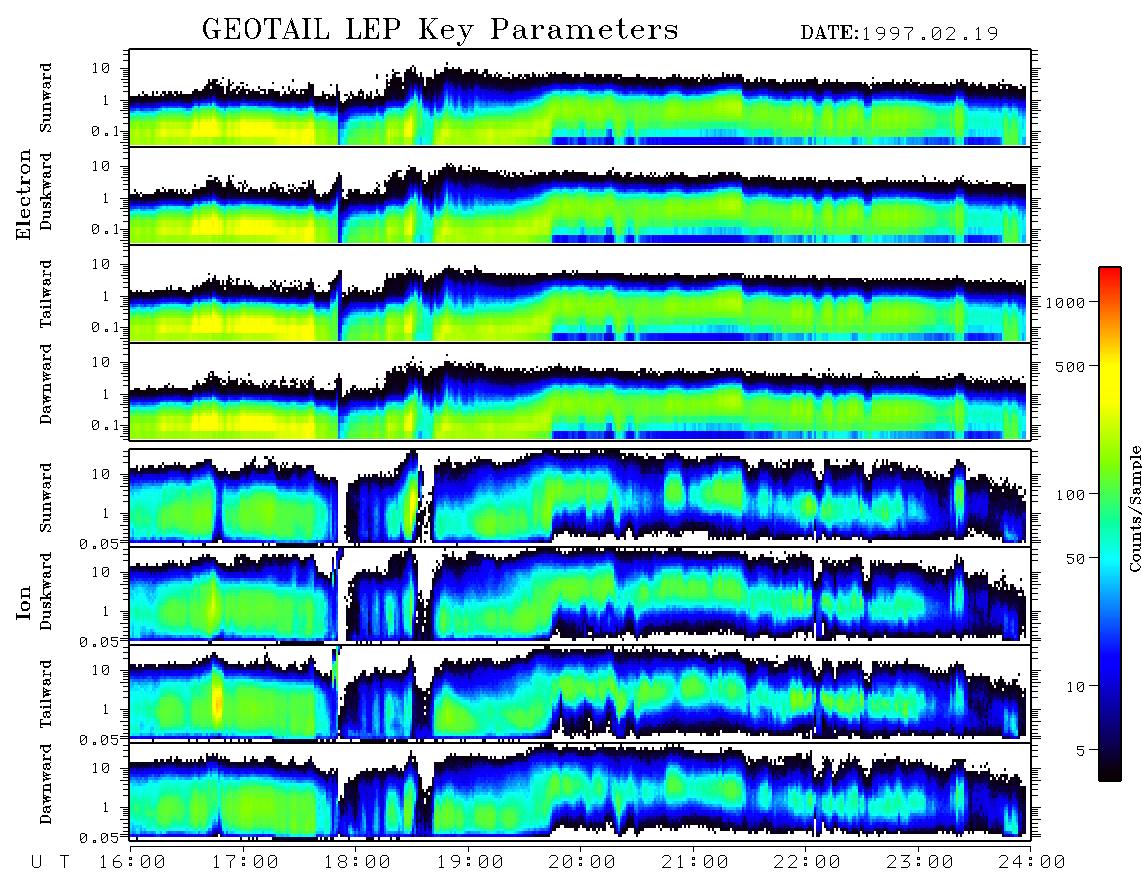
Task: Click the 16:00 time tick label
Action: click(x=132, y=862)
